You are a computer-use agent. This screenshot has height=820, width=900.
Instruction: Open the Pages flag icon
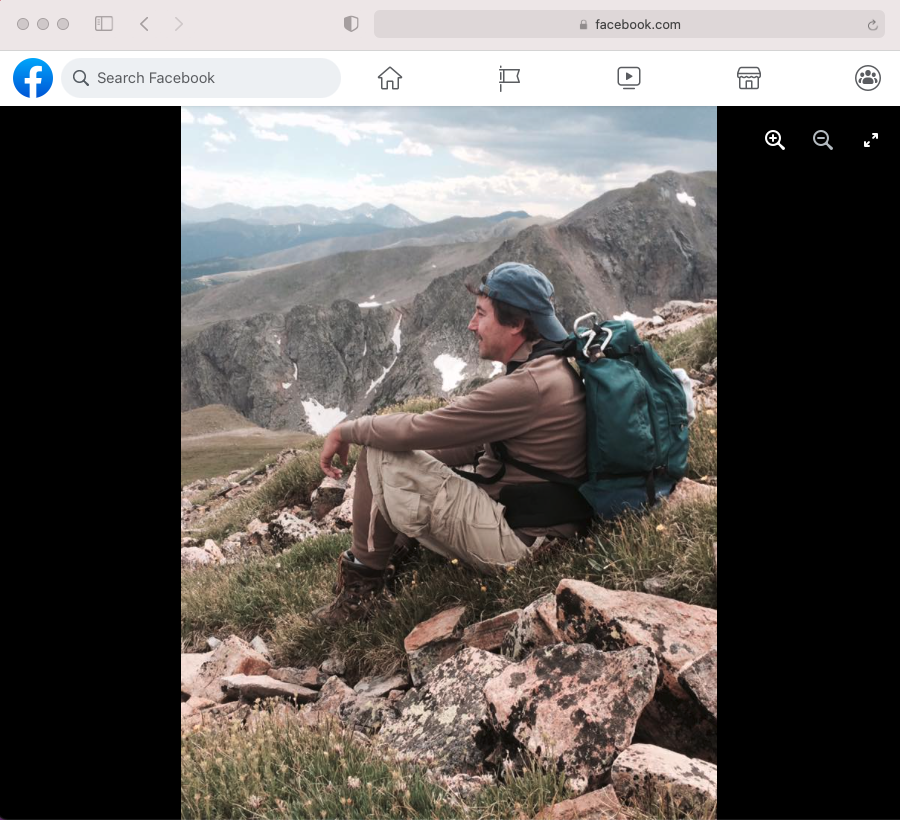click(x=509, y=77)
